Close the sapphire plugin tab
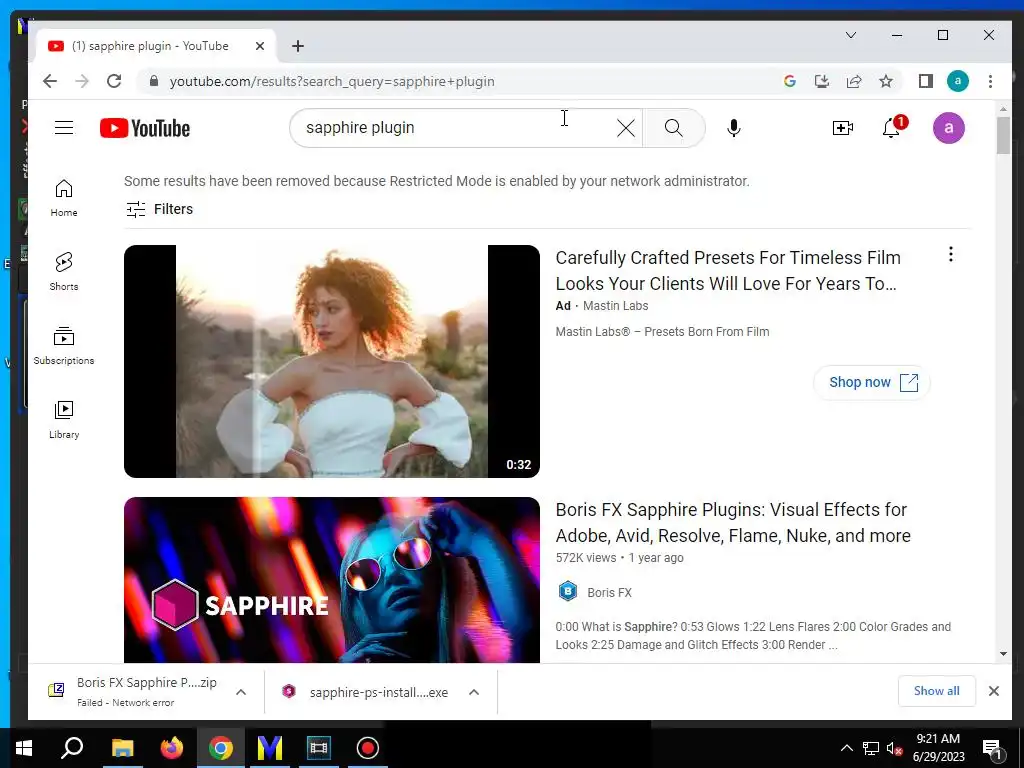Screen dimensions: 1024x768 [260, 46]
